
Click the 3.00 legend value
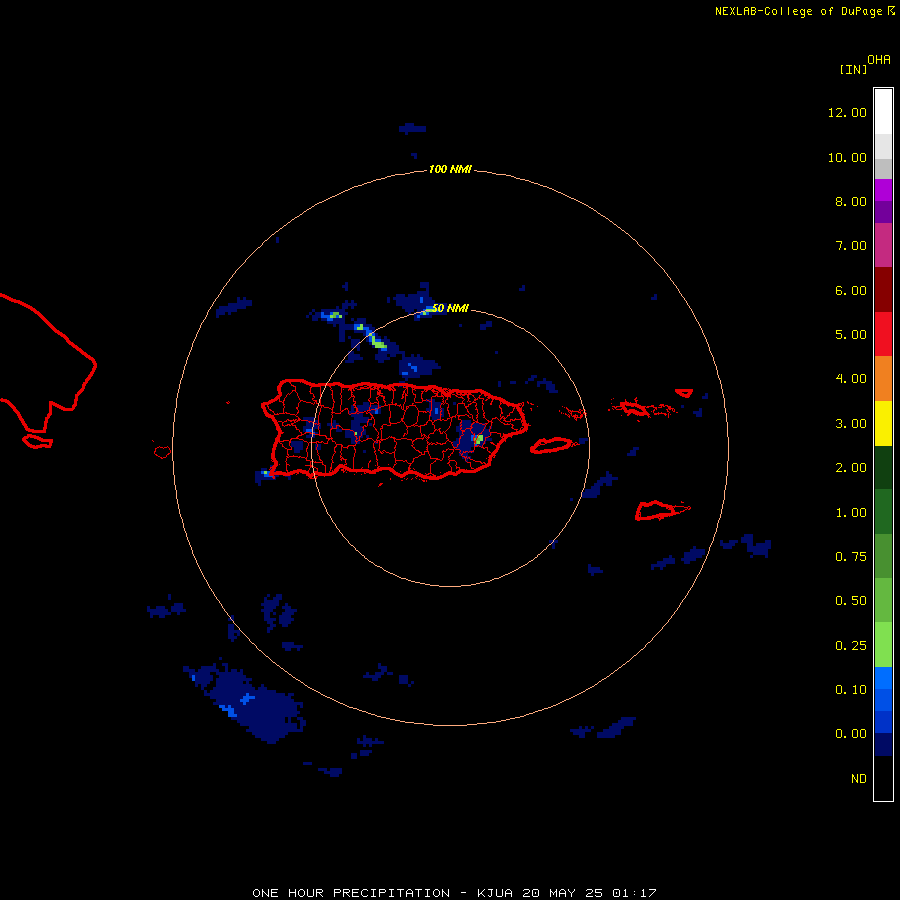pos(851,424)
